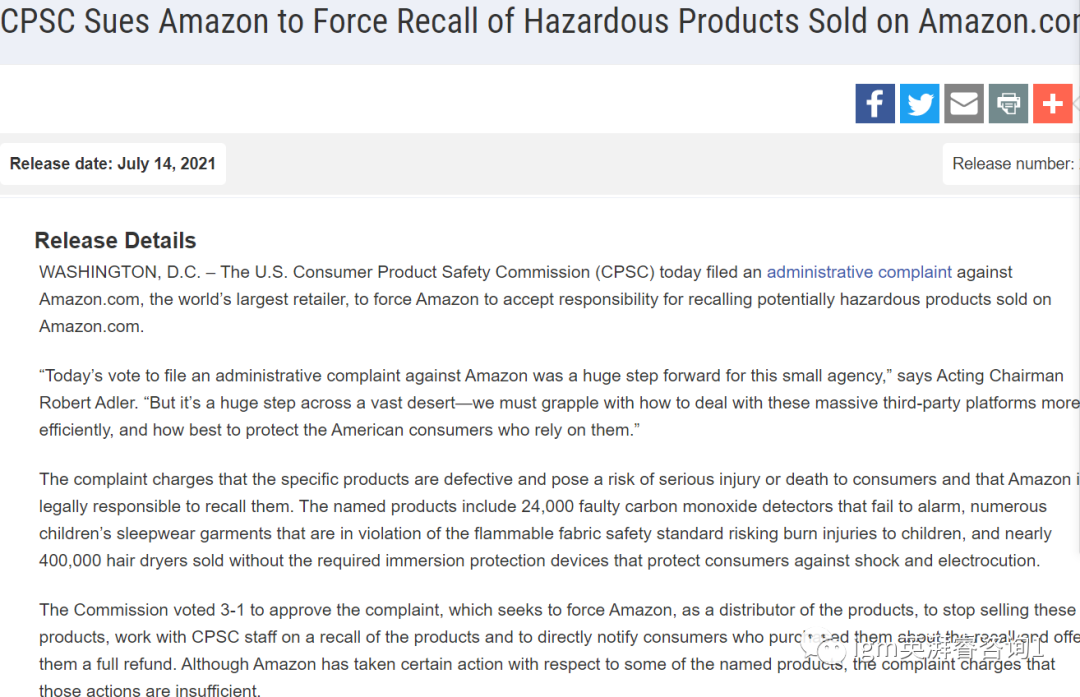Image resolution: width=1080 pixels, height=697 pixels.
Task: Click the CPSC Sues Amazon headline
Action: (x=538, y=22)
